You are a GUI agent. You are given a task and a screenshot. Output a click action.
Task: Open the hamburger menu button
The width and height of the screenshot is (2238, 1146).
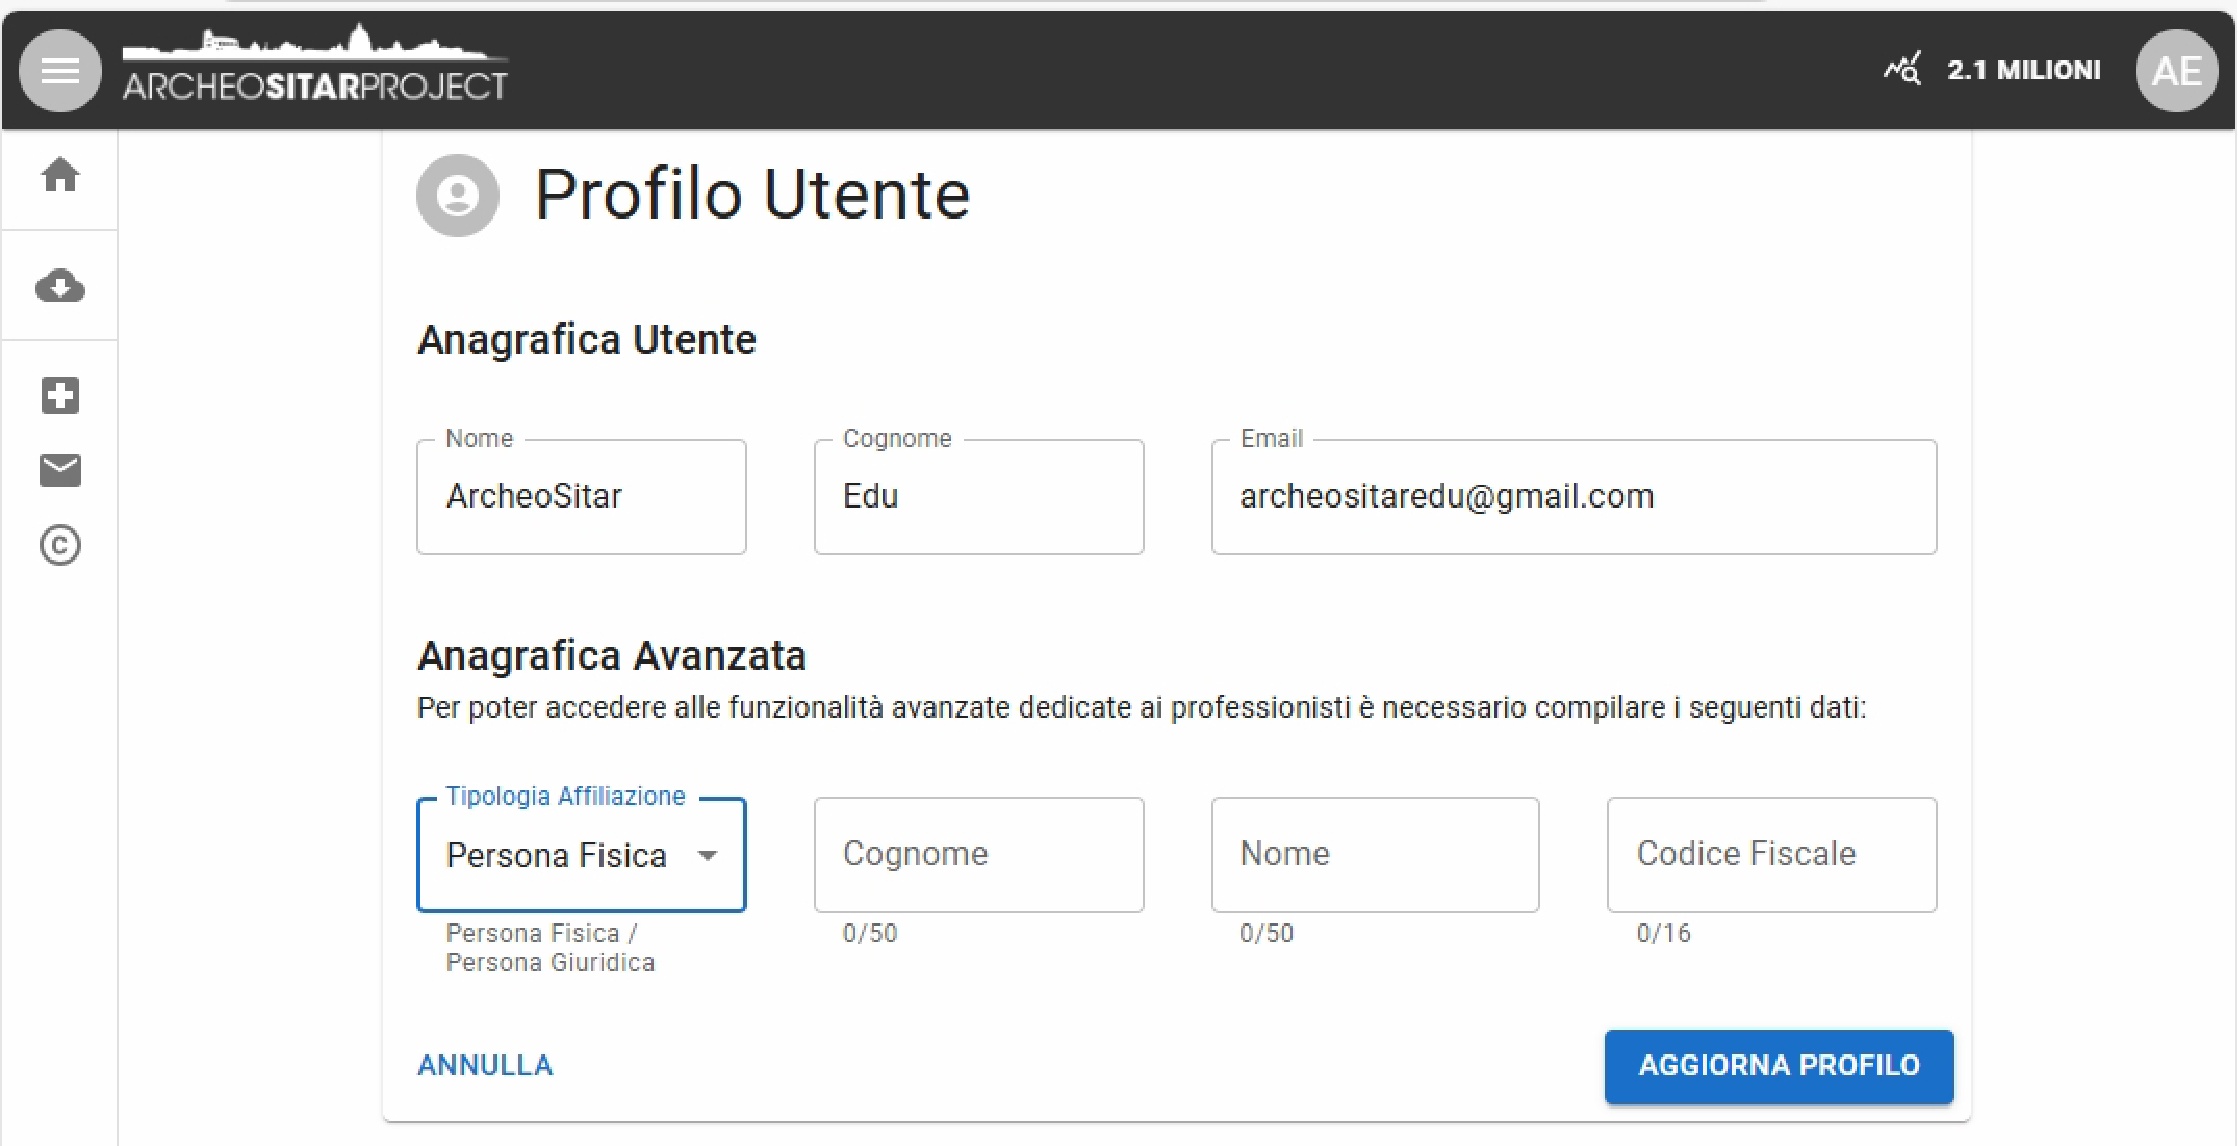(60, 70)
